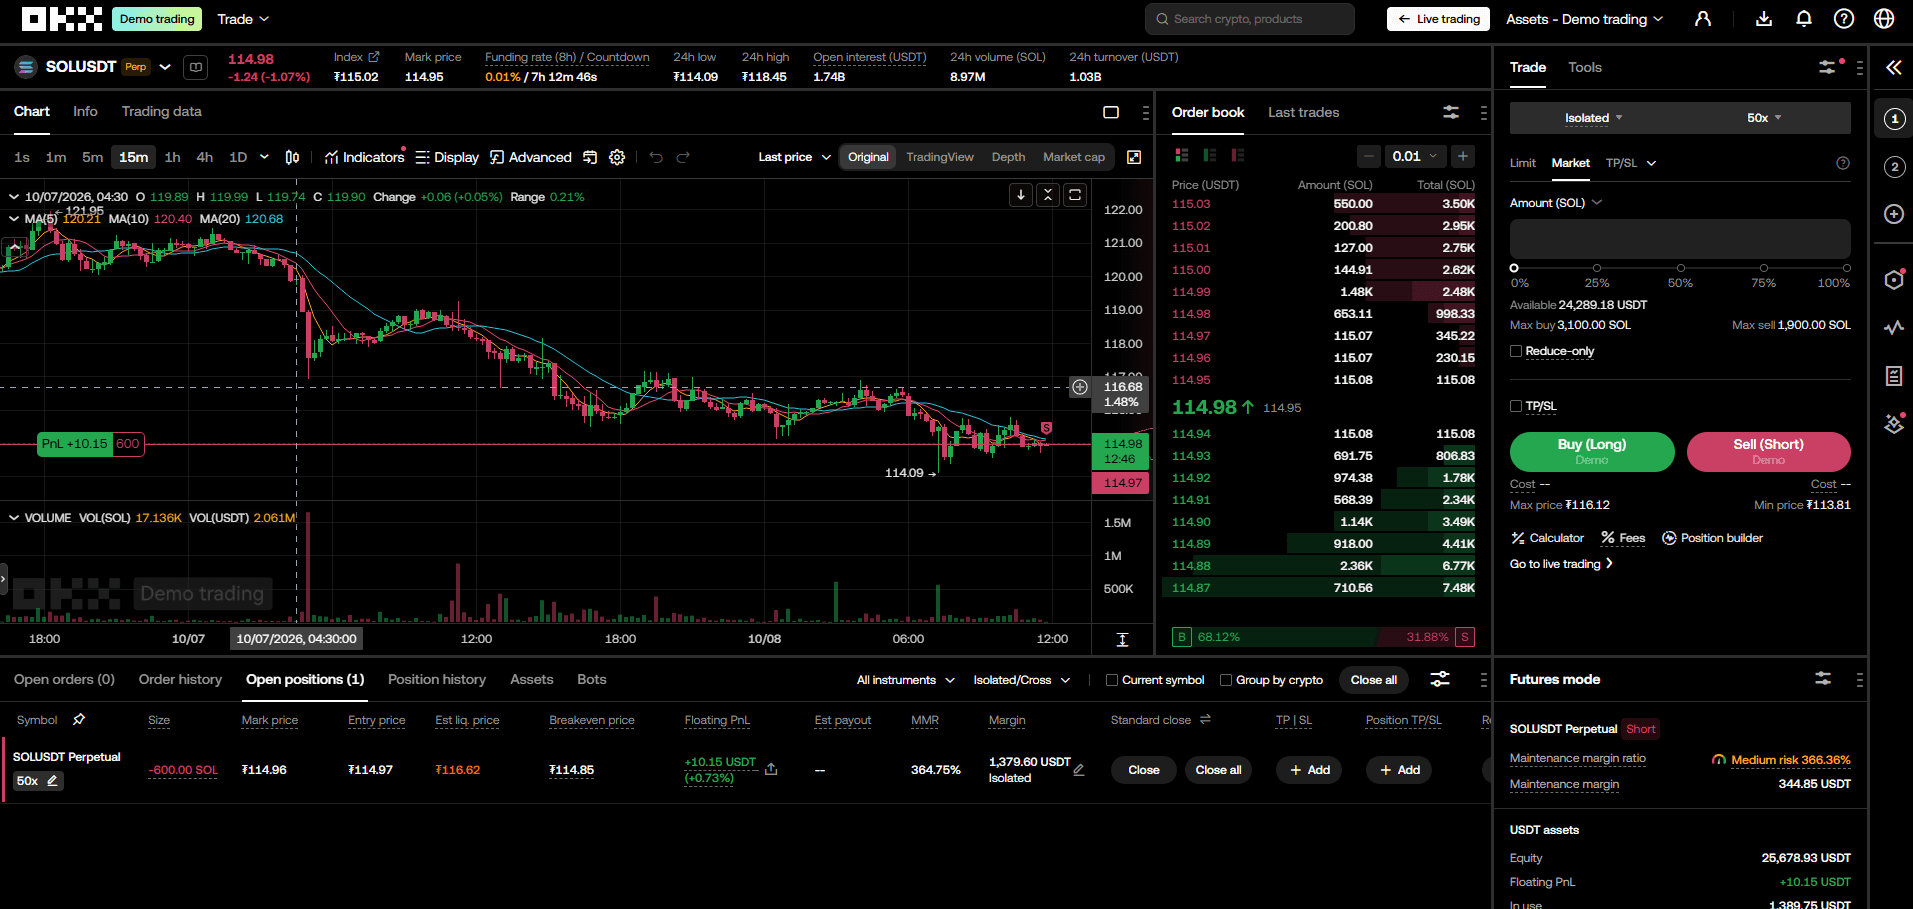Screen dimensions: 1913x909
Task: Open Isolated margin mode dropdown
Action: point(1594,118)
